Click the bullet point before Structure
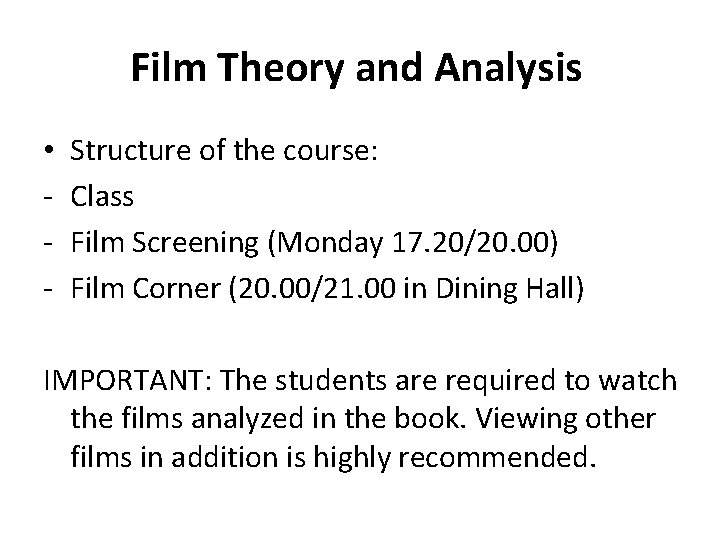Image resolution: width=720 pixels, height=540 pixels. tap(49, 150)
